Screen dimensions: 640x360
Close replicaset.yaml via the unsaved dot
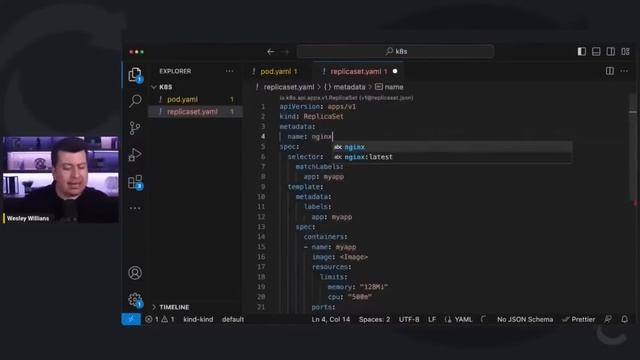(x=395, y=71)
